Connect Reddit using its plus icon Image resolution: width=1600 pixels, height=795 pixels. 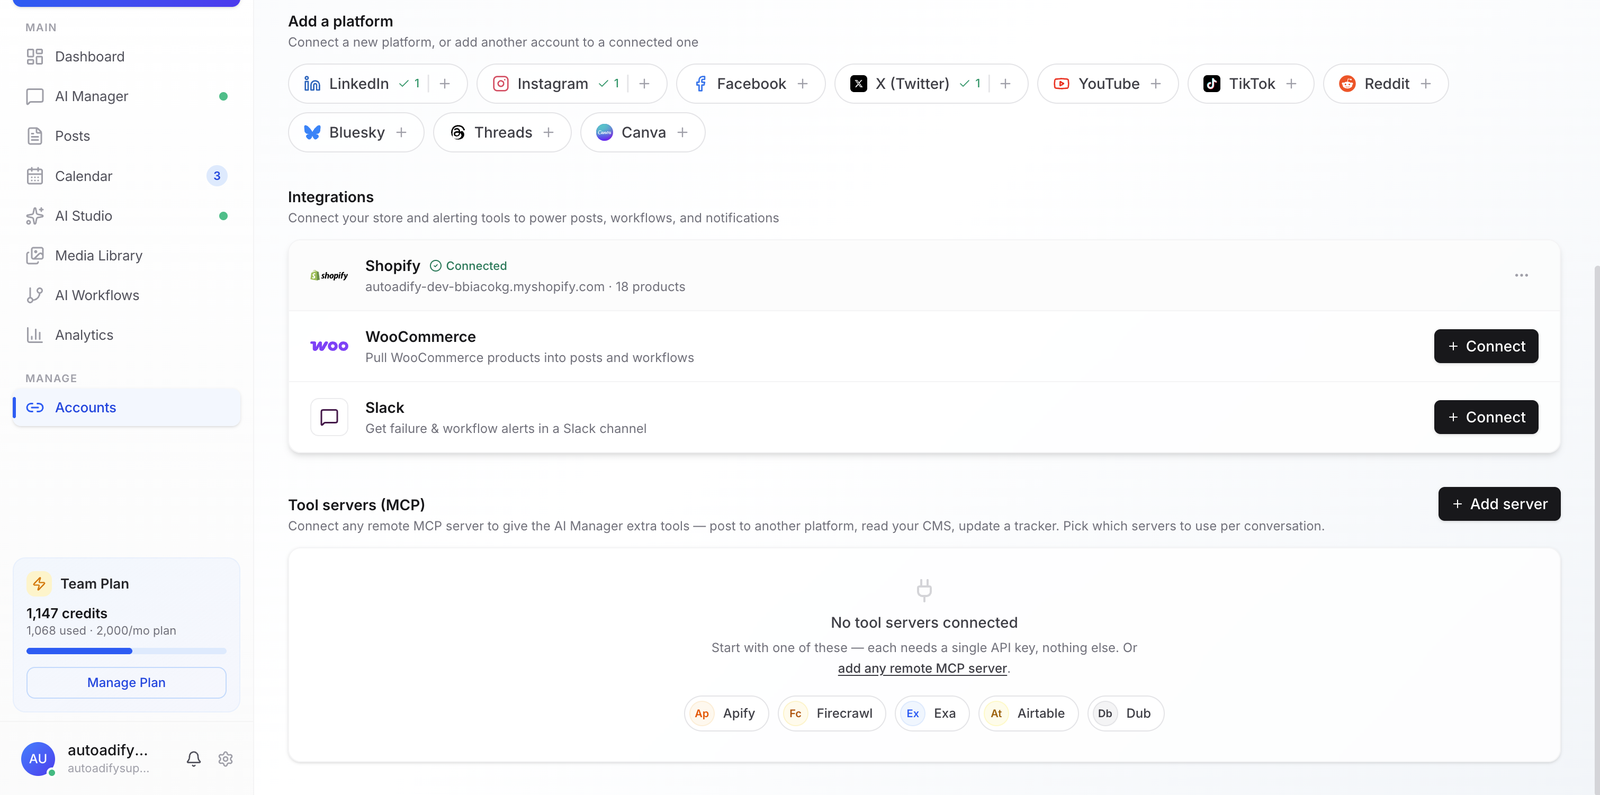pyautogui.click(x=1426, y=84)
